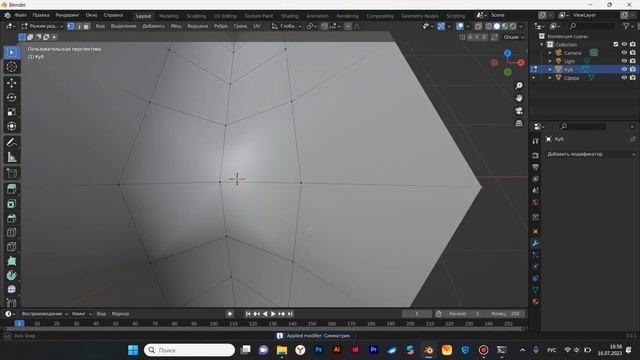Open the Правка menu
640x360 pixels.
coord(41,15)
